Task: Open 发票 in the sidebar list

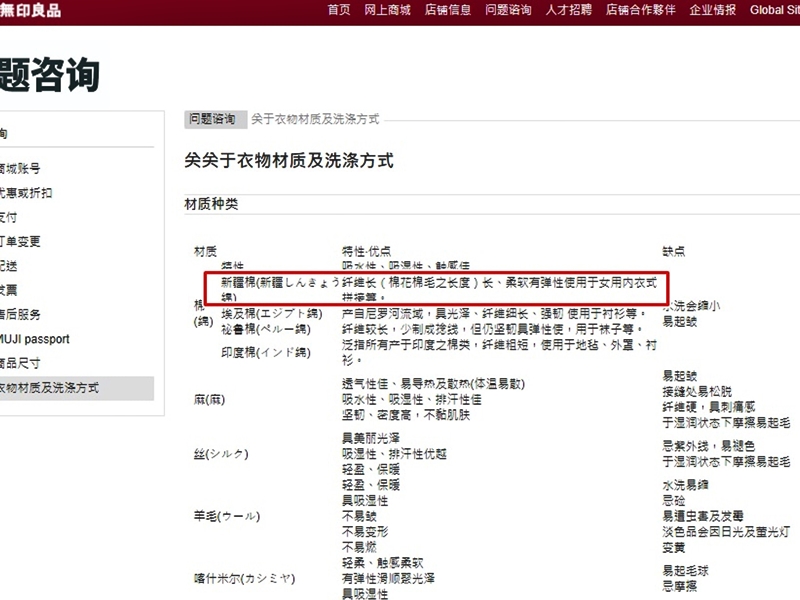Action: point(9,290)
